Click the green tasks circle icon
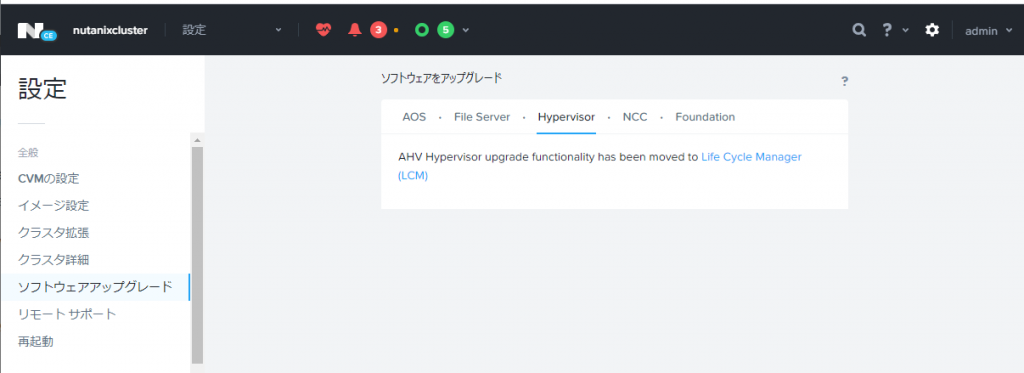This screenshot has height=373, width=1024. point(422,30)
